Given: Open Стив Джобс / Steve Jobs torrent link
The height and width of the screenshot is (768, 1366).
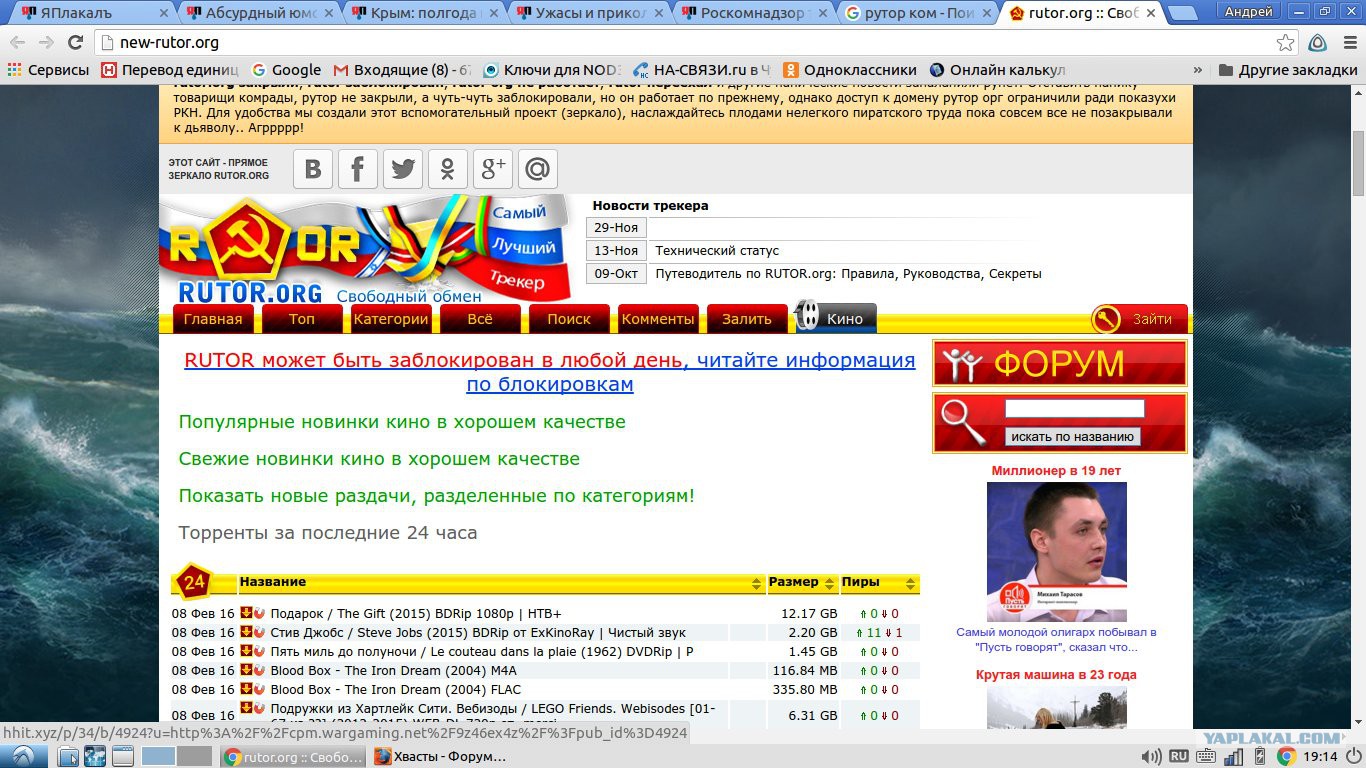Looking at the screenshot, I should pyautogui.click(x=478, y=632).
